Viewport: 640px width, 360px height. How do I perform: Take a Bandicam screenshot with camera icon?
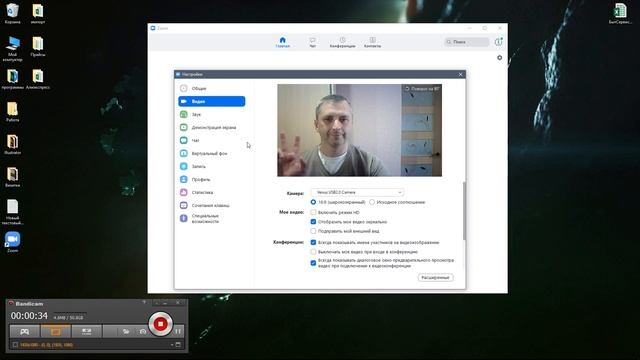pos(142,331)
